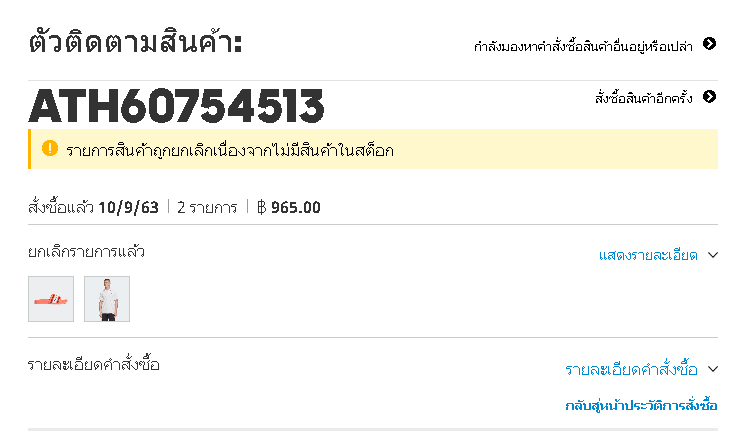
Task: Click the Baht currency symbol before 965.00
Action: point(261,208)
